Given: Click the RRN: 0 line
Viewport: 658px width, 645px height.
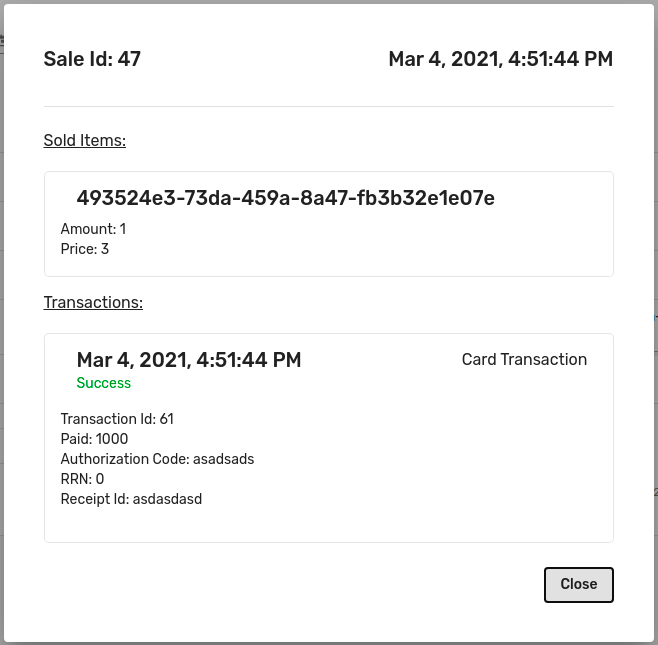Looking at the screenshot, I should coord(82,479).
